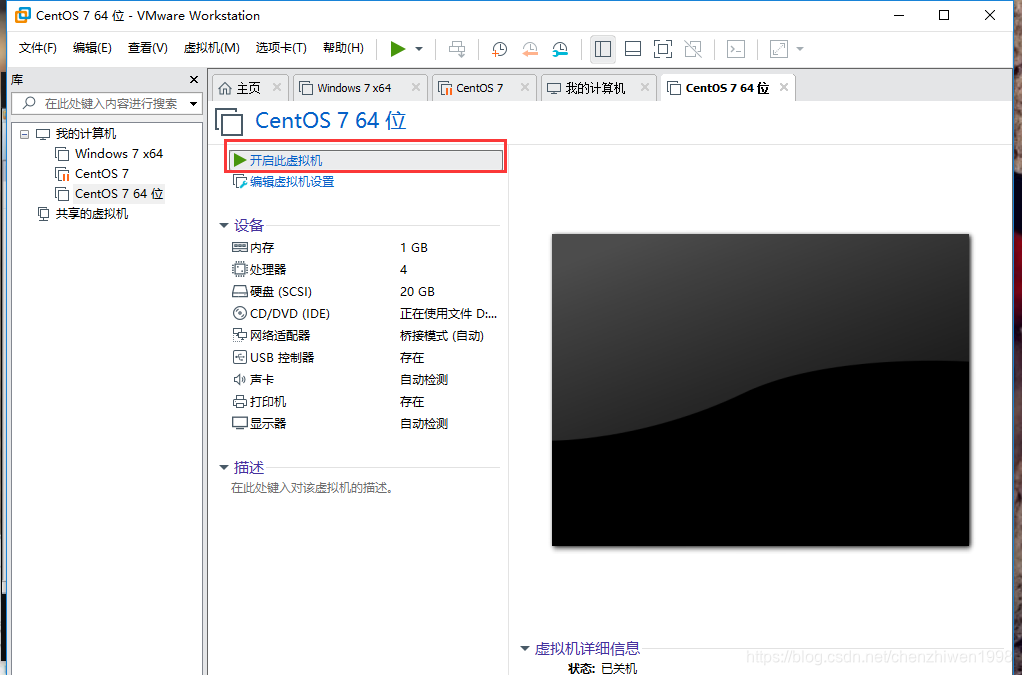This screenshot has width=1022, height=675.
Task: Close the 我的计算机 tab
Action: pos(645,87)
